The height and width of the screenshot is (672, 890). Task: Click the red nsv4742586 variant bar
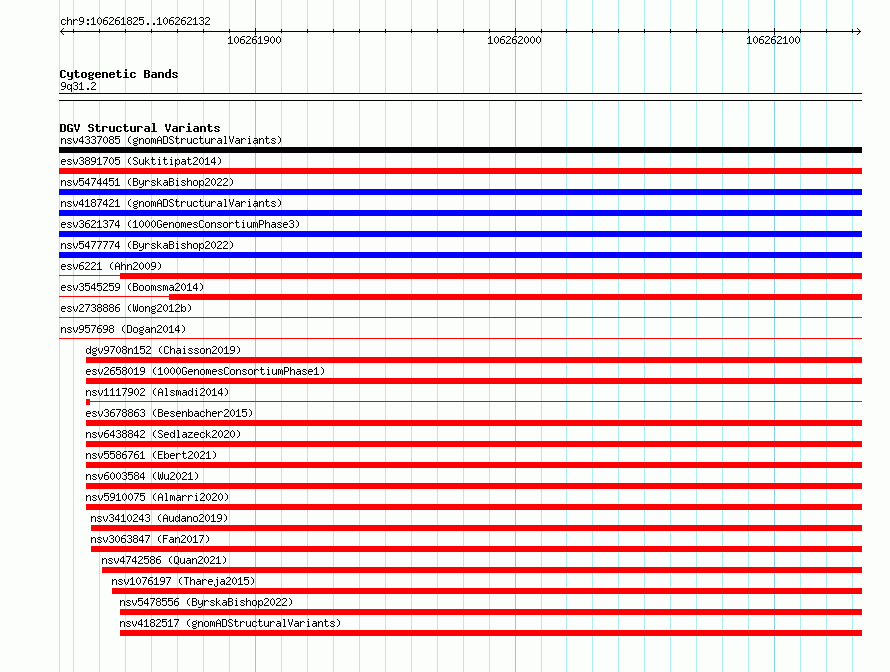click(x=482, y=570)
